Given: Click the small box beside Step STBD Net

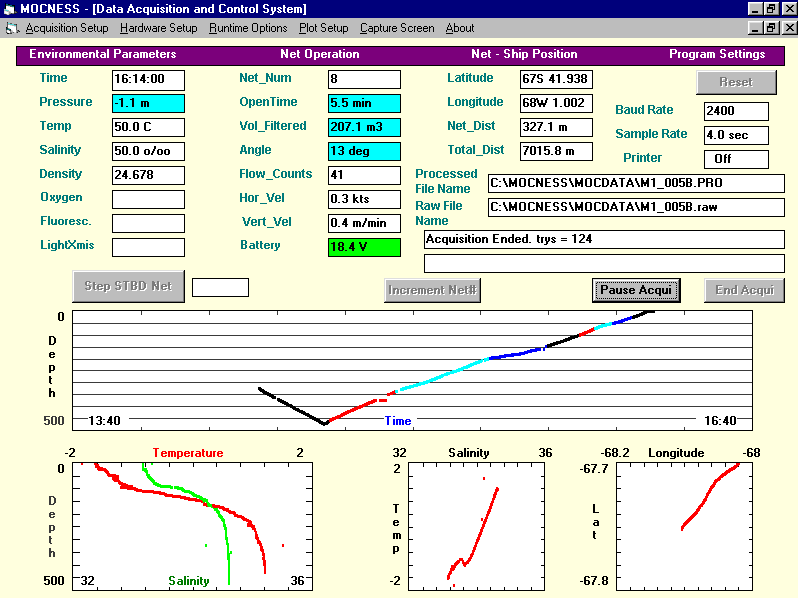Looking at the screenshot, I should (x=220, y=288).
